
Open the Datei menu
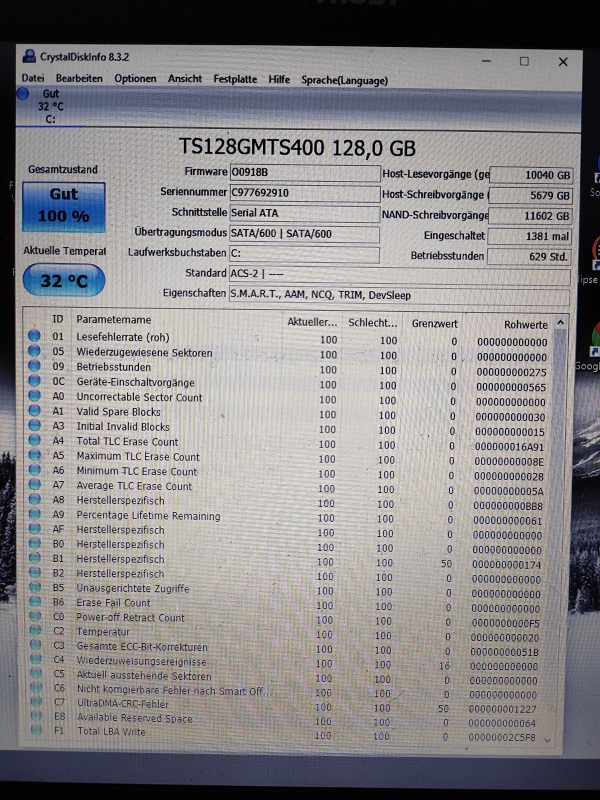[33, 78]
